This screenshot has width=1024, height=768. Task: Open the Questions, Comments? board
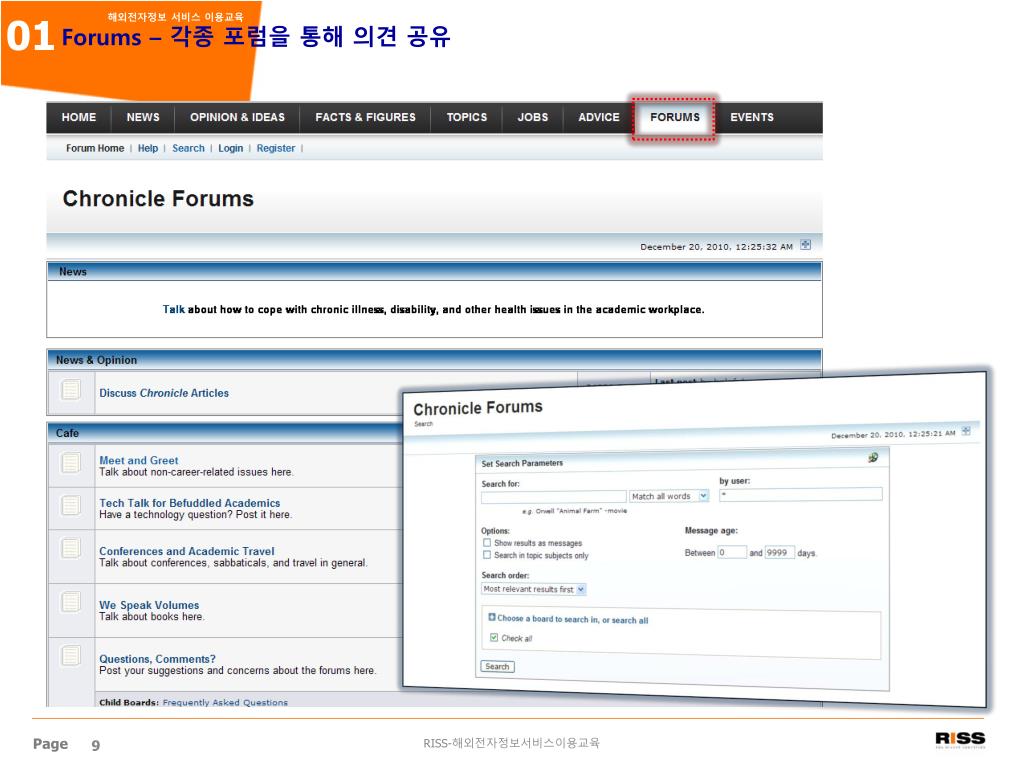[157, 659]
